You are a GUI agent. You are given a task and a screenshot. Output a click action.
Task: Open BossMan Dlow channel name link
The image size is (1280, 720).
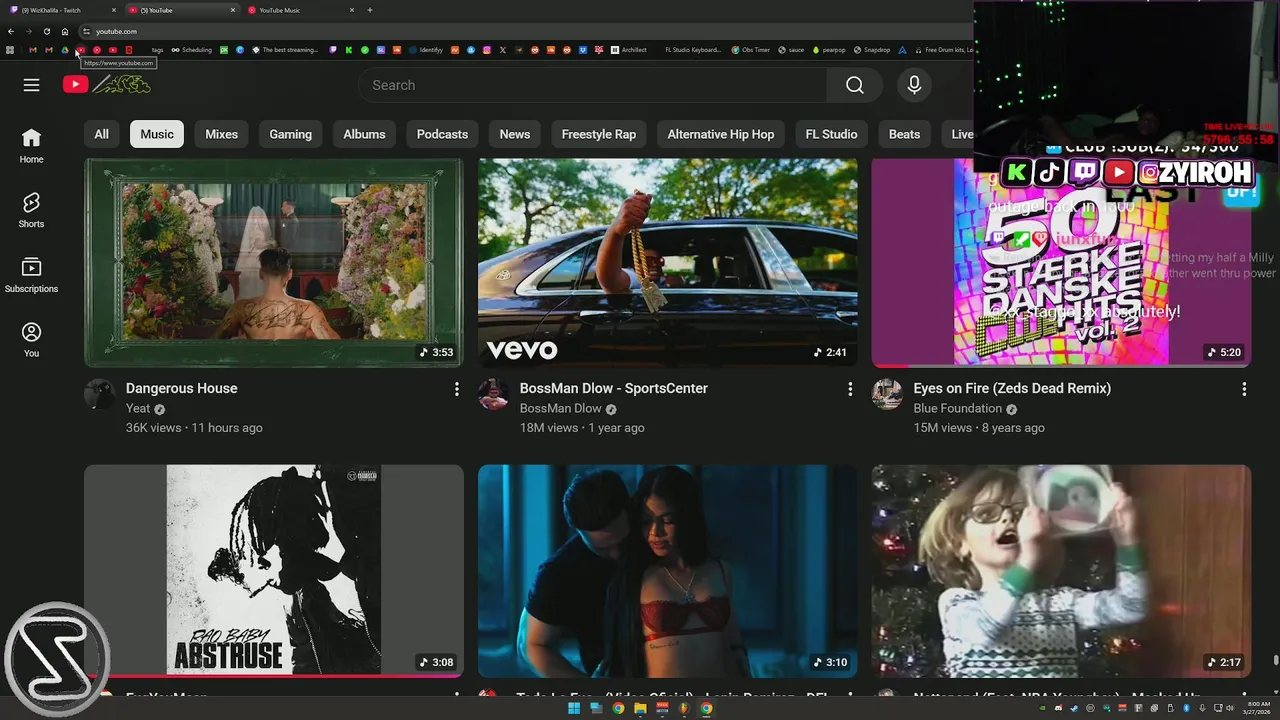click(x=561, y=408)
